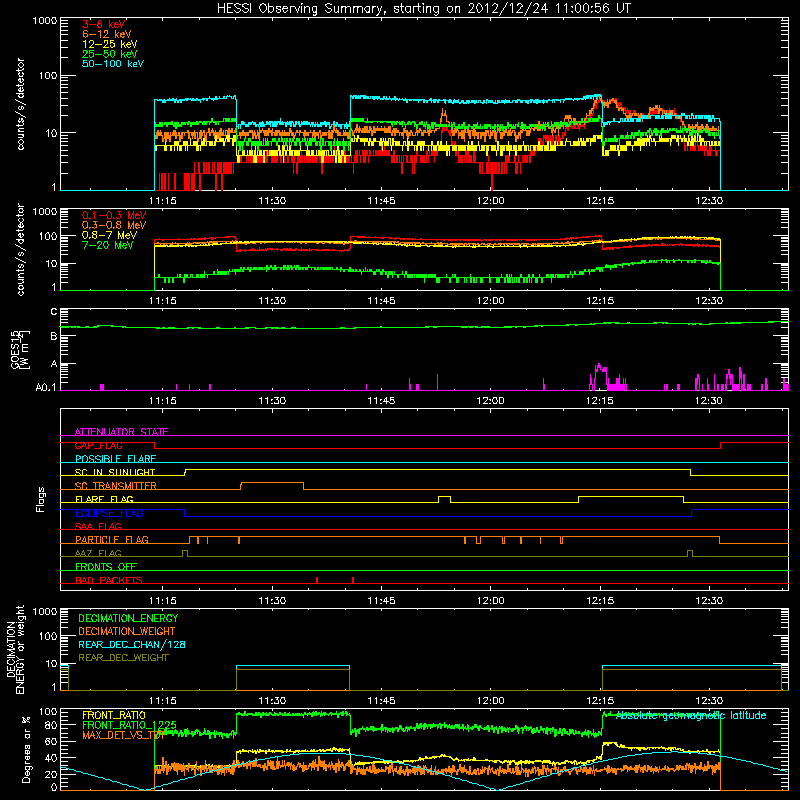The height and width of the screenshot is (800, 800).
Task: Click the 12:30 tick label under the decimation panel
Action: (709, 701)
